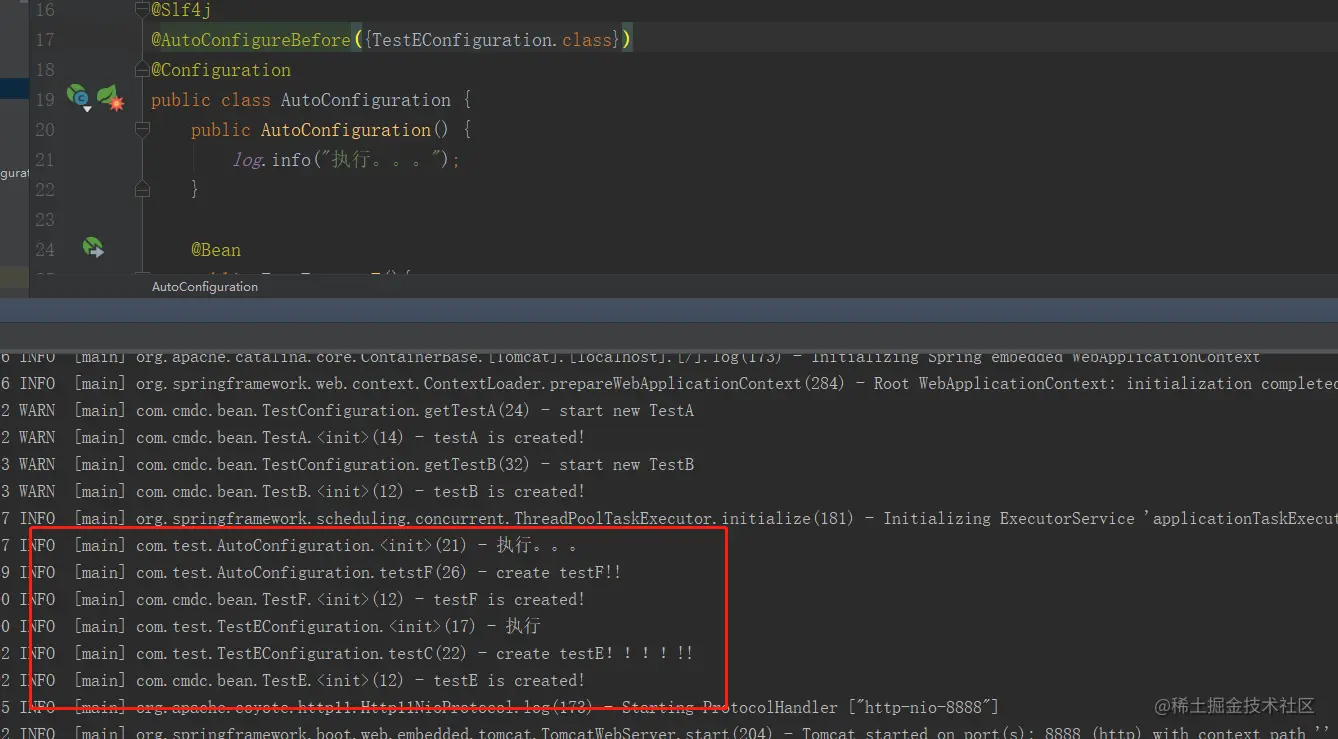Click the Spring leaf gutter icon with red marker

pos(110,97)
